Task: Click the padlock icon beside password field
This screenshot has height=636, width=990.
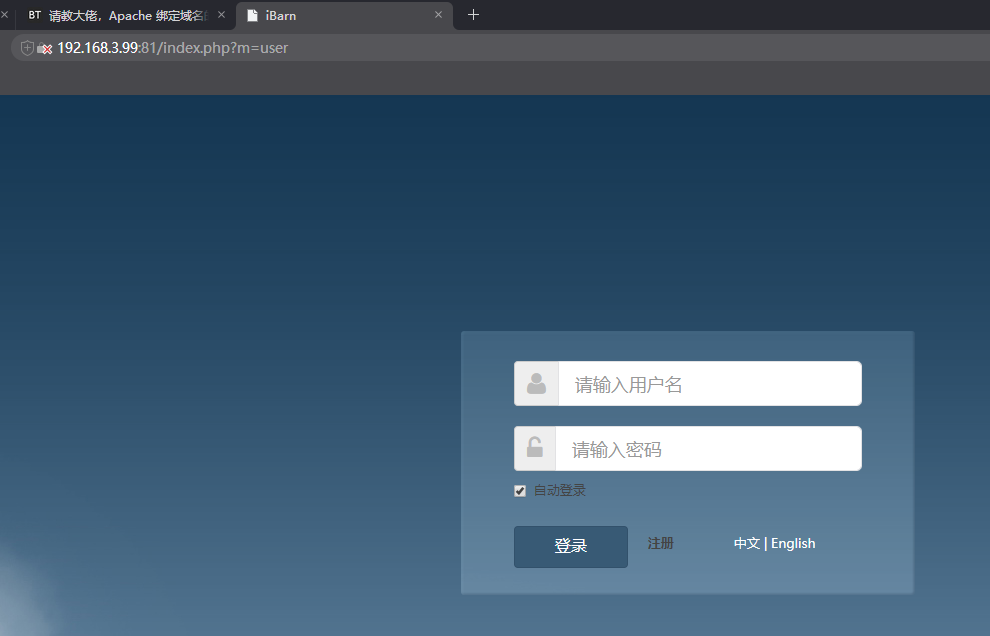Action: click(x=535, y=447)
